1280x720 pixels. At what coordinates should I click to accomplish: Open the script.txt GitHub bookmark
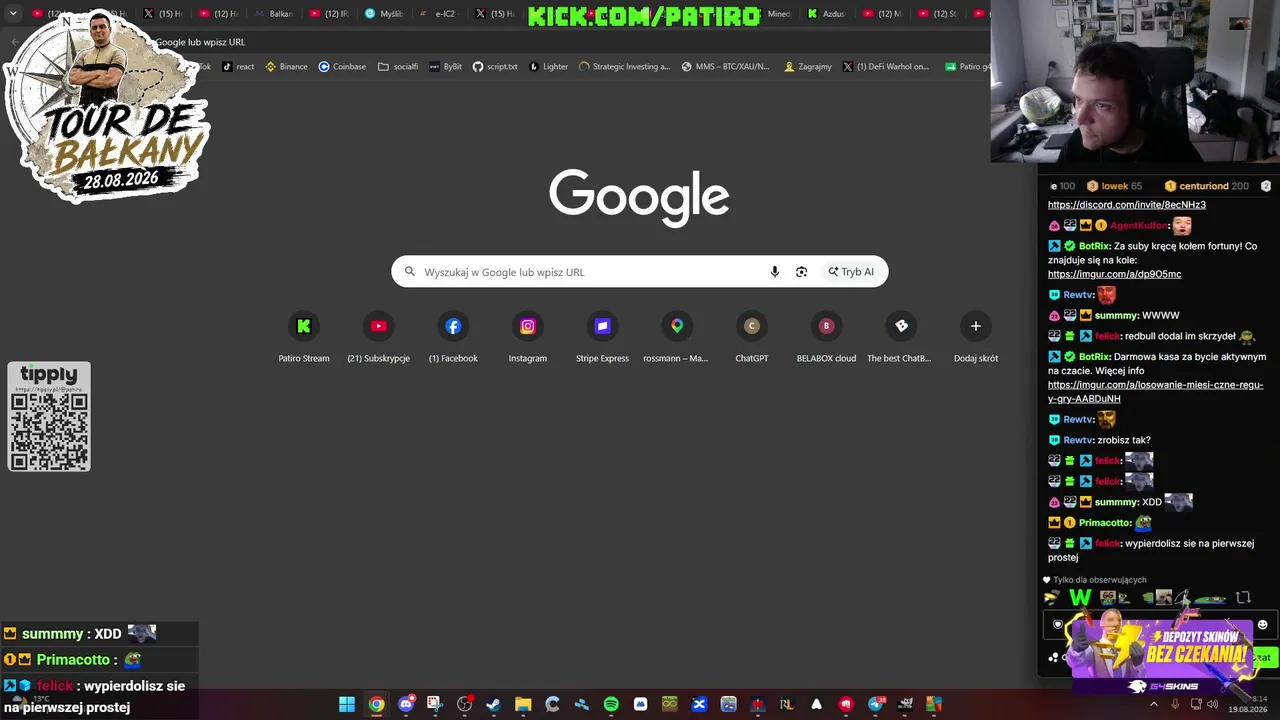tap(495, 67)
